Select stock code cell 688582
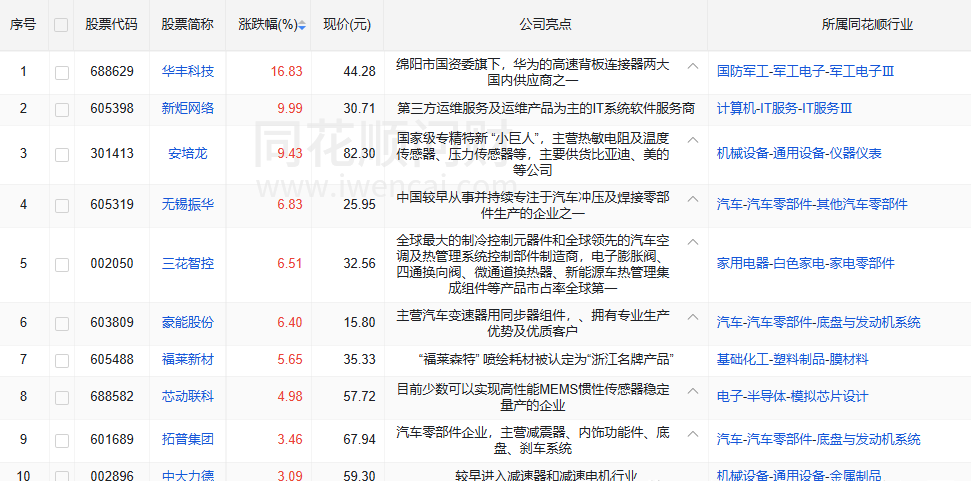 coord(112,396)
